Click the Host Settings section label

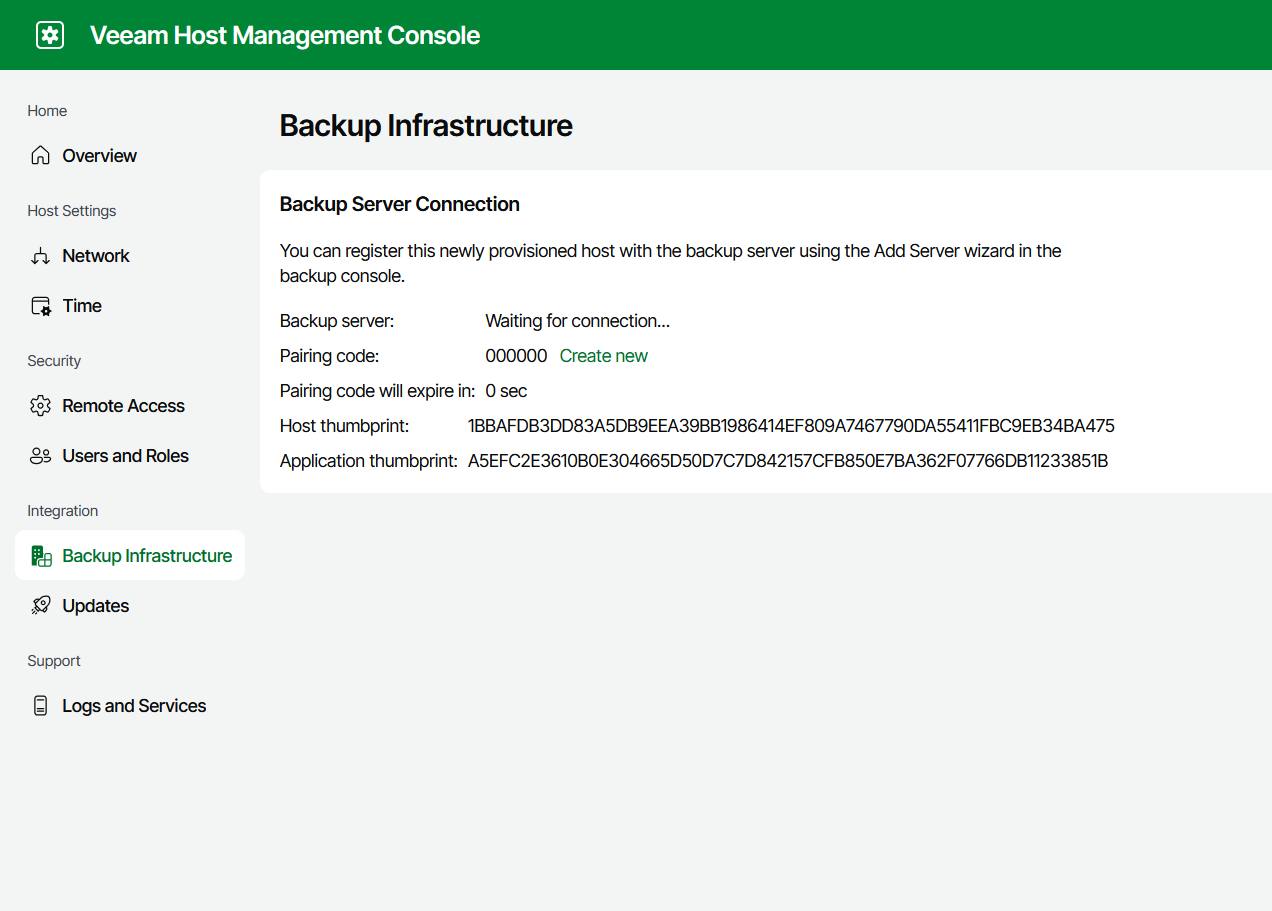72,211
